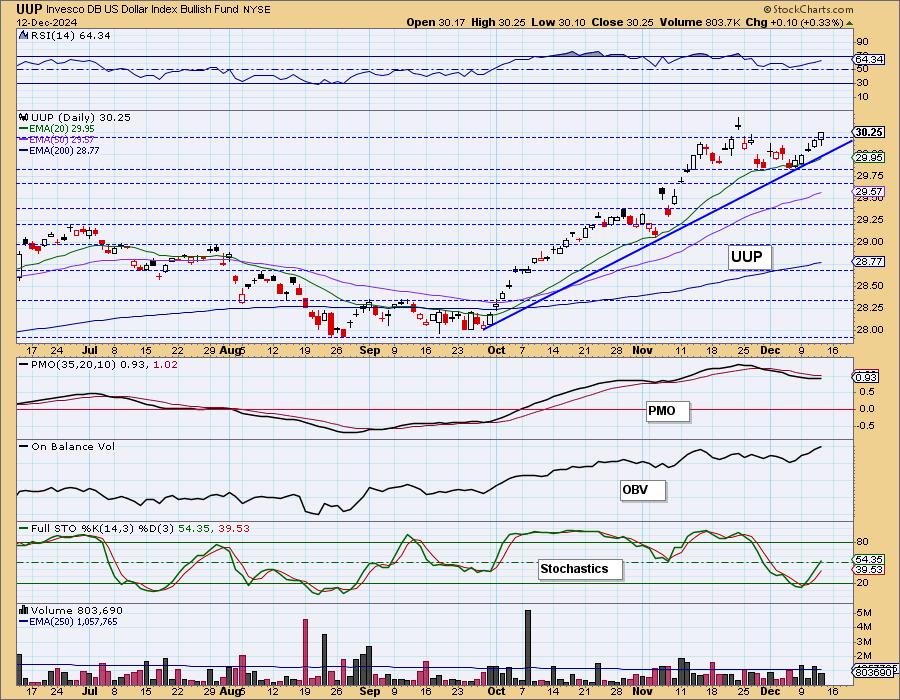Click the 28.77 EMA price tag on axis
Image resolution: width=900 pixels, height=700 pixels.
(x=869, y=261)
